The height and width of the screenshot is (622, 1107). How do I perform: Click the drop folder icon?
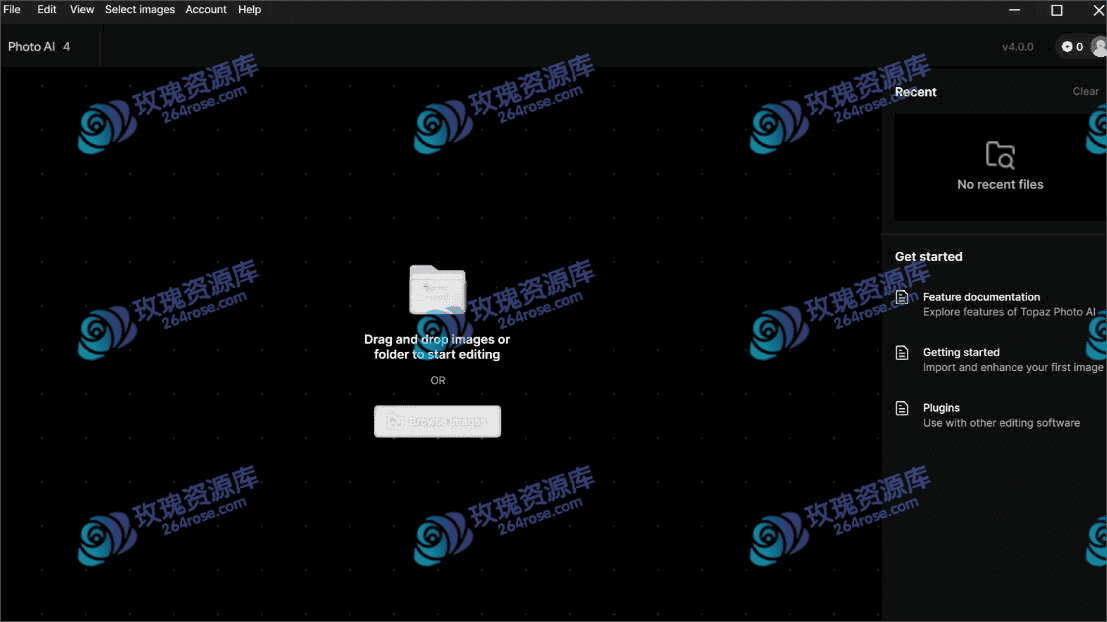pyautogui.click(x=438, y=289)
